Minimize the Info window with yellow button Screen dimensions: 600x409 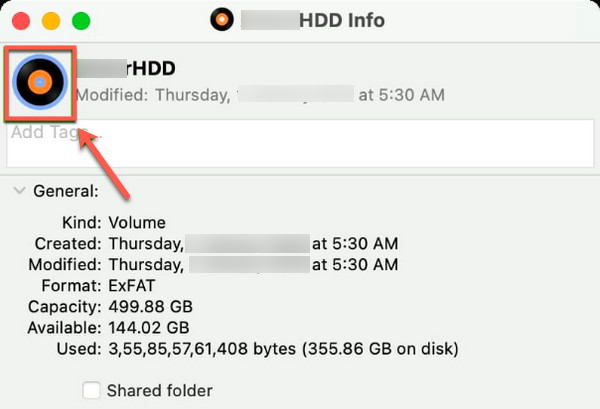click(x=50, y=20)
